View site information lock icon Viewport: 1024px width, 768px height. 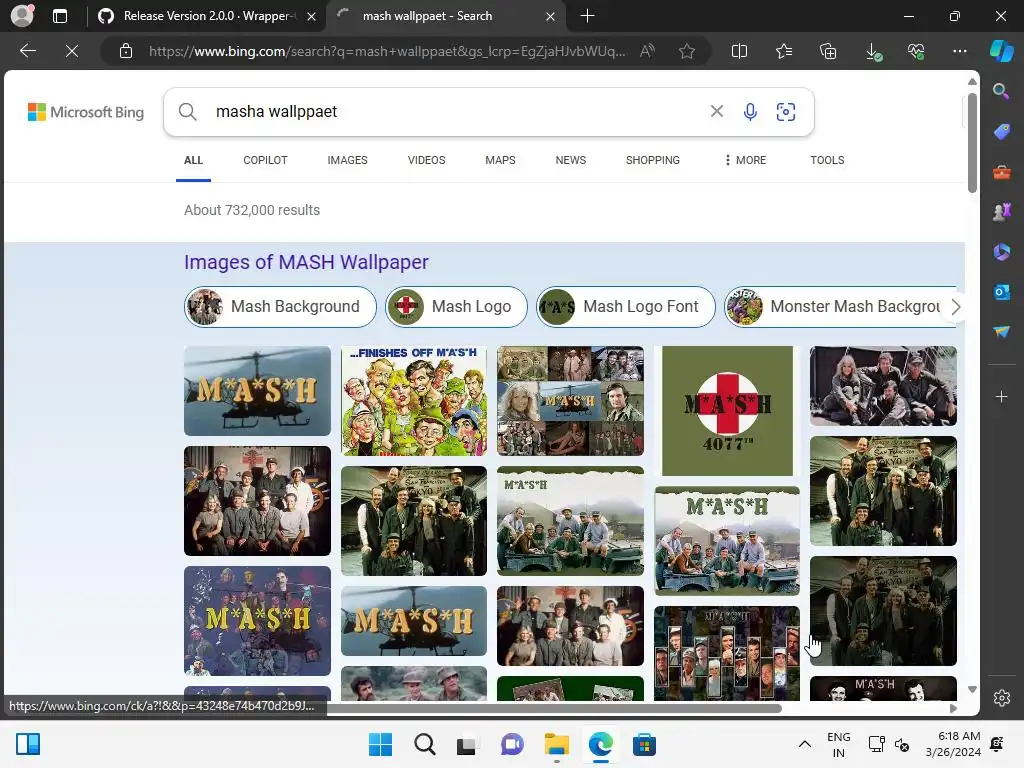(x=126, y=51)
